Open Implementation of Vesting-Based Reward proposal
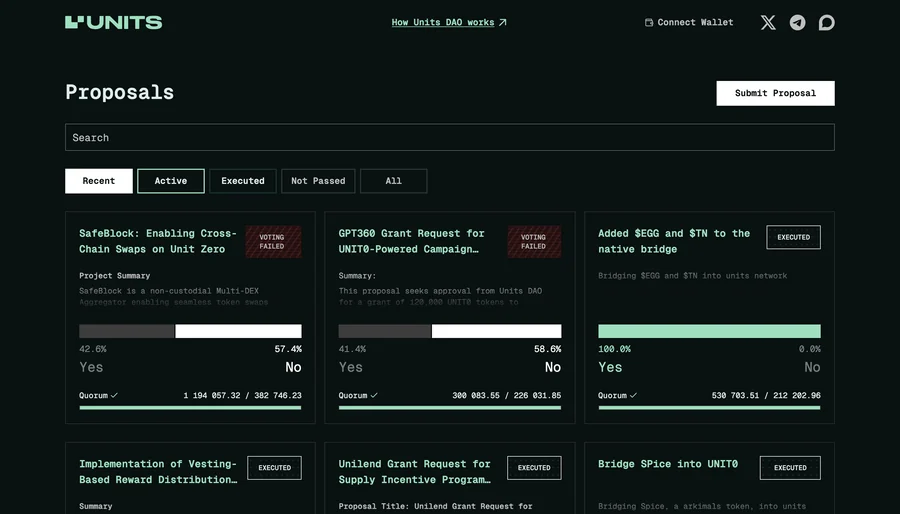The width and height of the screenshot is (900, 514). coord(158,472)
